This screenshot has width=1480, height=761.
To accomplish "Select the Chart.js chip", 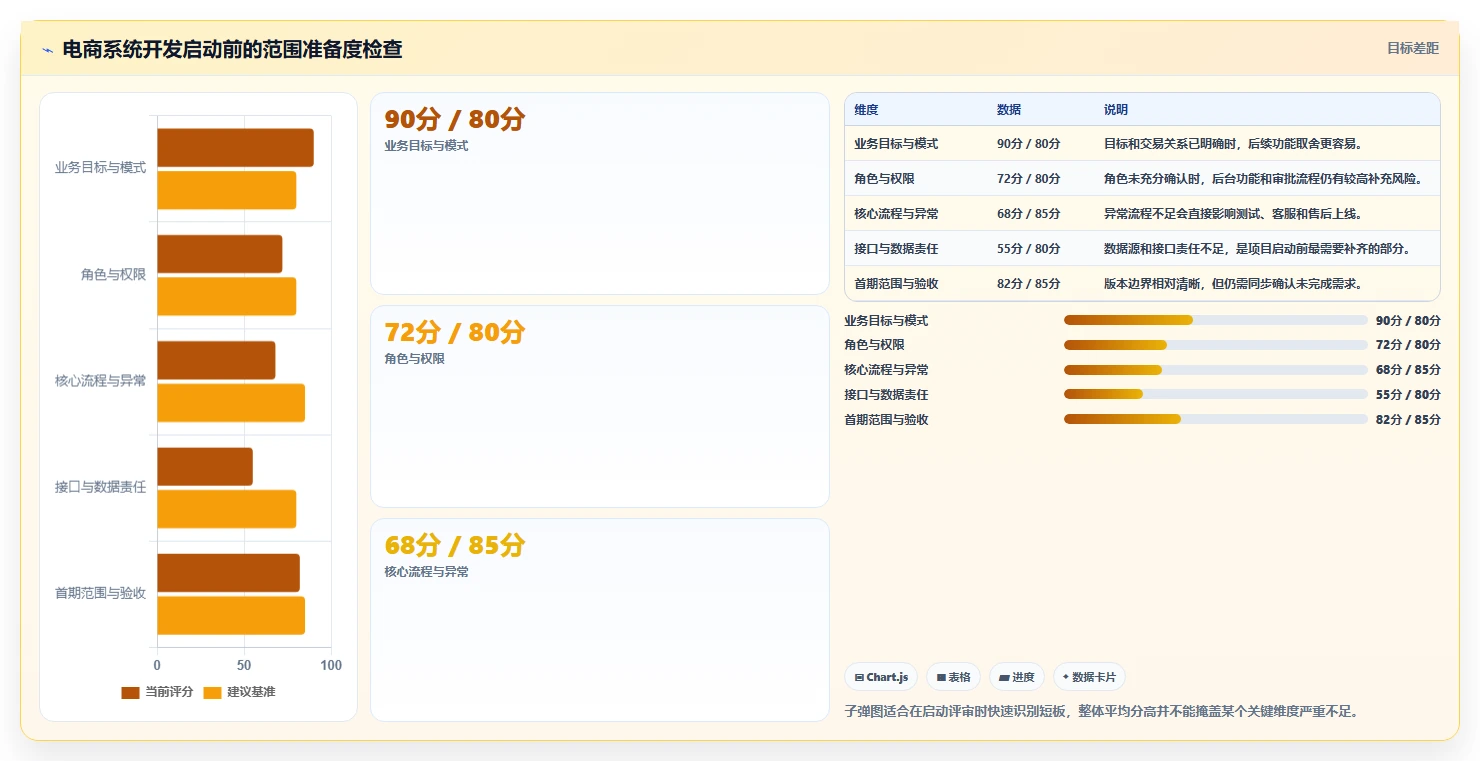I will point(881,677).
